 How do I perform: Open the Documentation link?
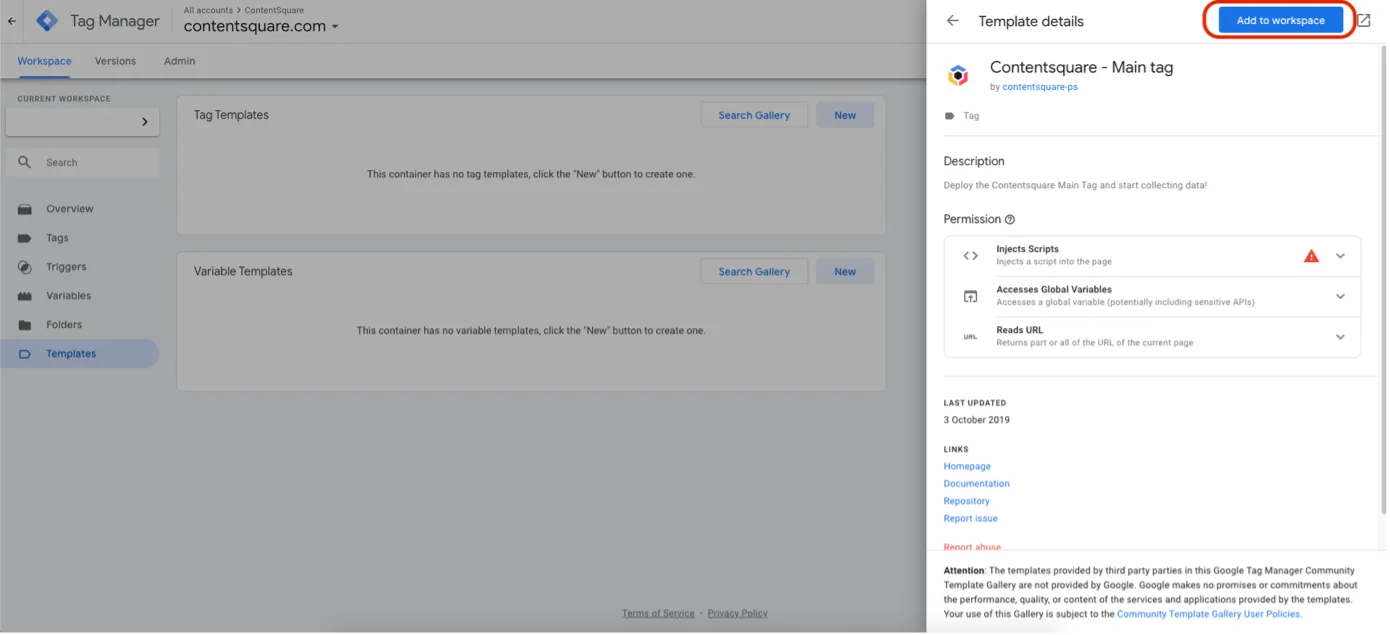click(976, 484)
